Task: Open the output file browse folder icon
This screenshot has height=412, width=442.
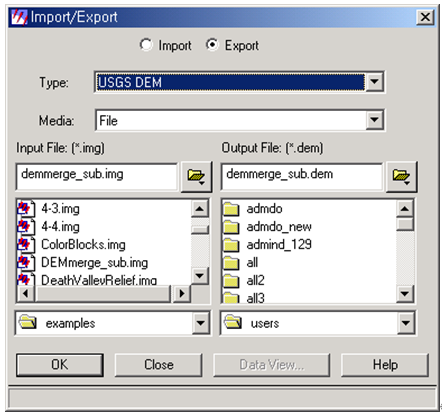Action: pyautogui.click(x=401, y=177)
